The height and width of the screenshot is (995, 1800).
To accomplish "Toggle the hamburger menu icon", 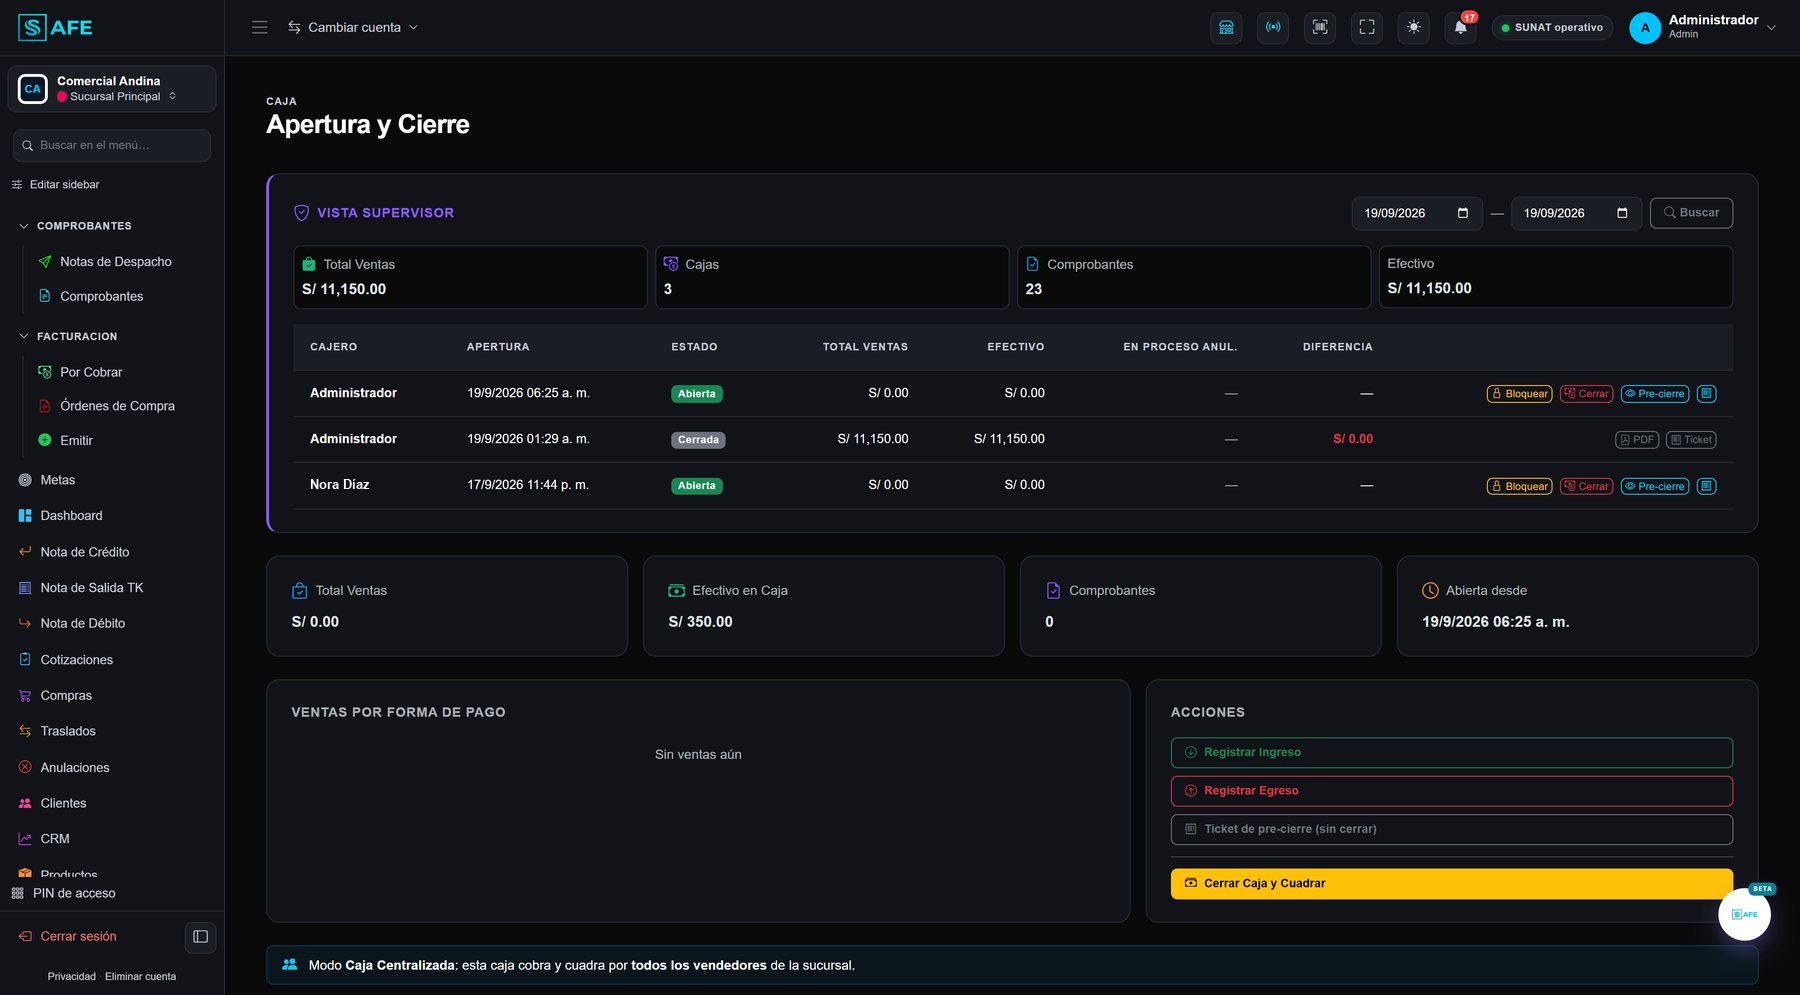I will (259, 27).
